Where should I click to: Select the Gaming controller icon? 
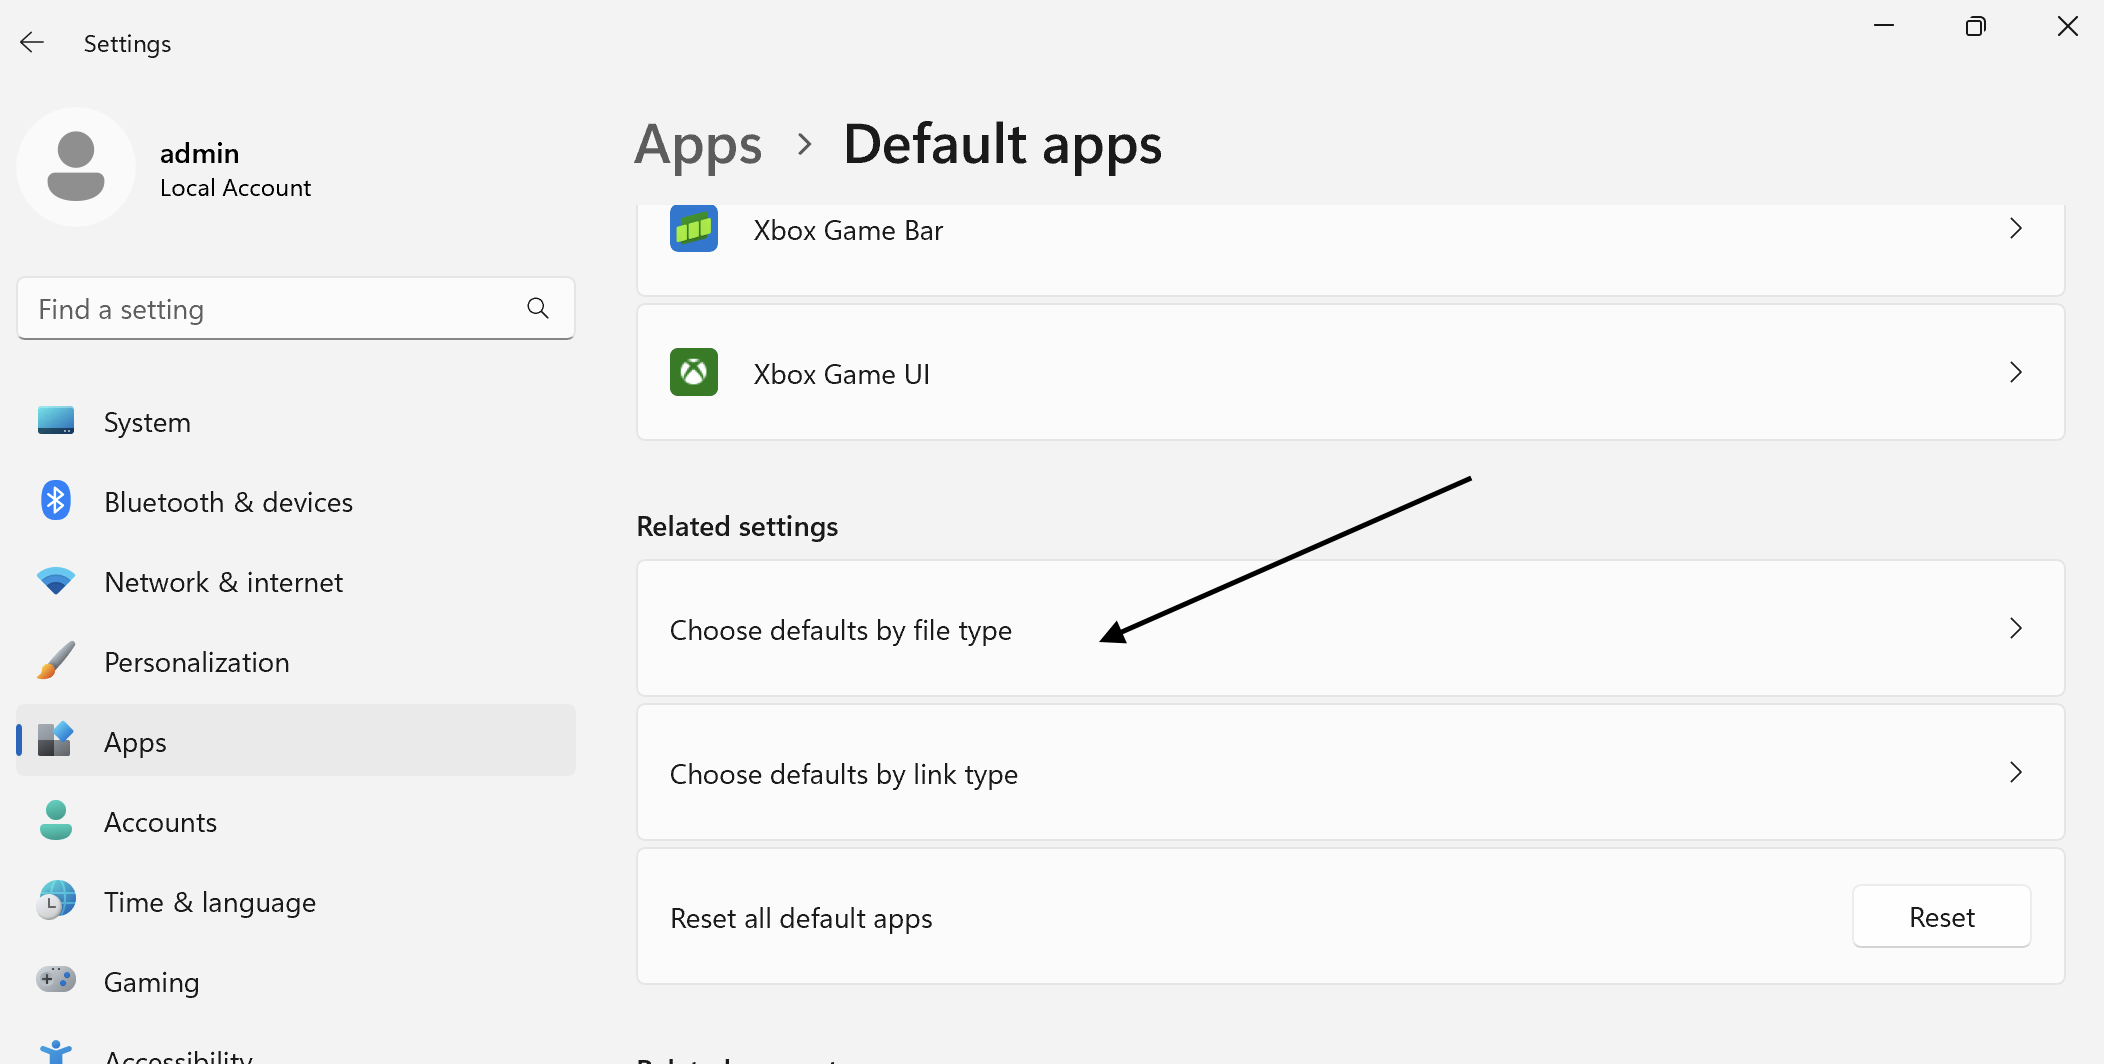pos(56,981)
